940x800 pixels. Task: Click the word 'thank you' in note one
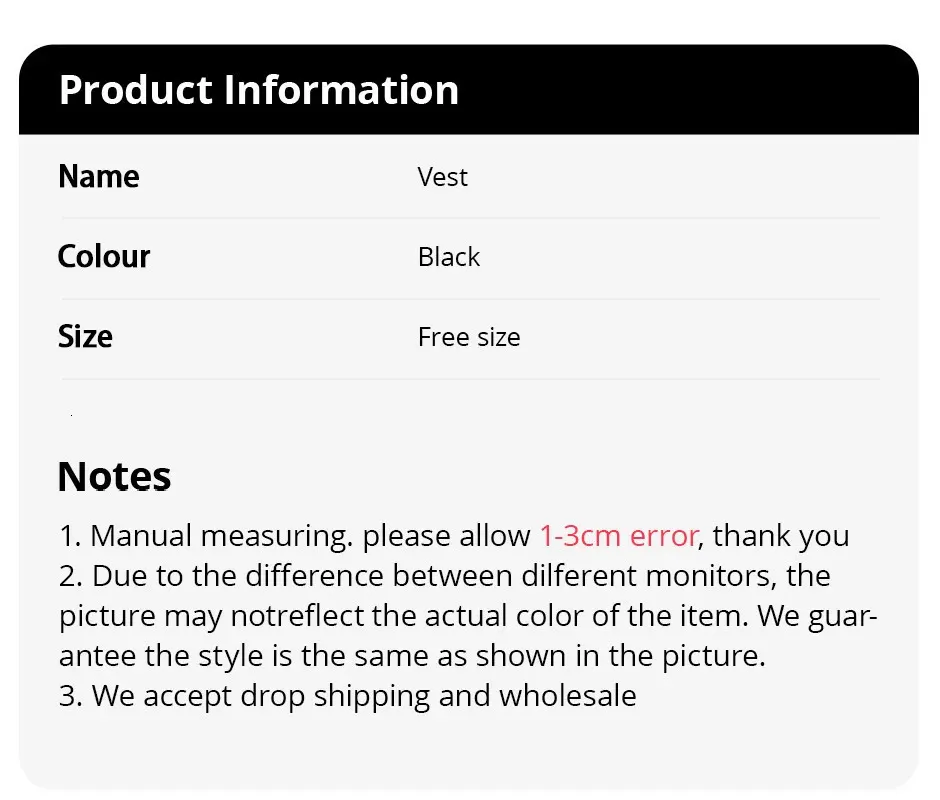(x=780, y=536)
